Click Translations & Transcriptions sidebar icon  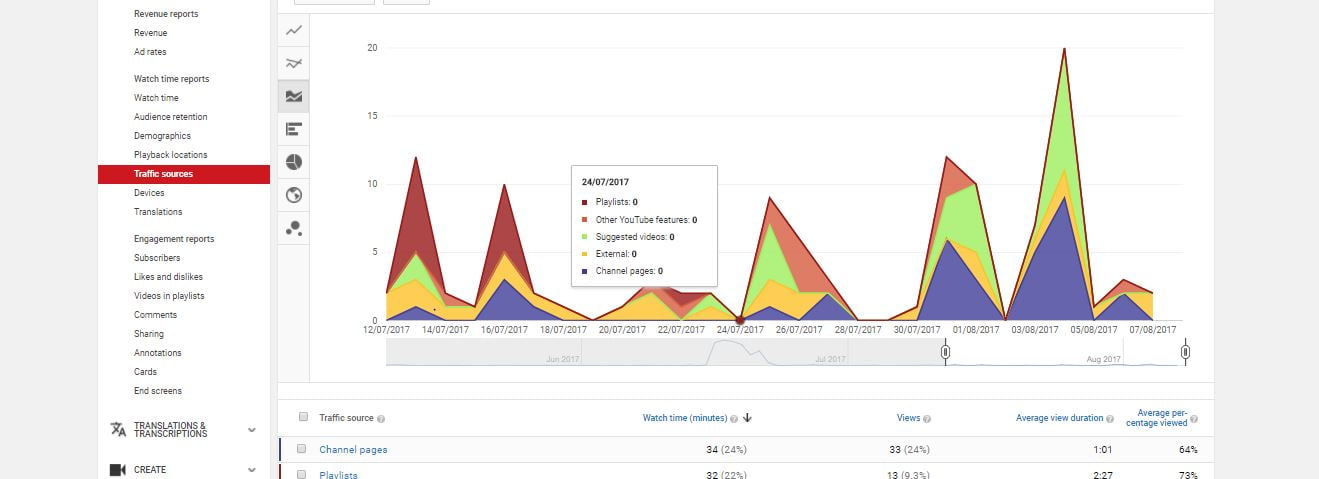(x=118, y=430)
